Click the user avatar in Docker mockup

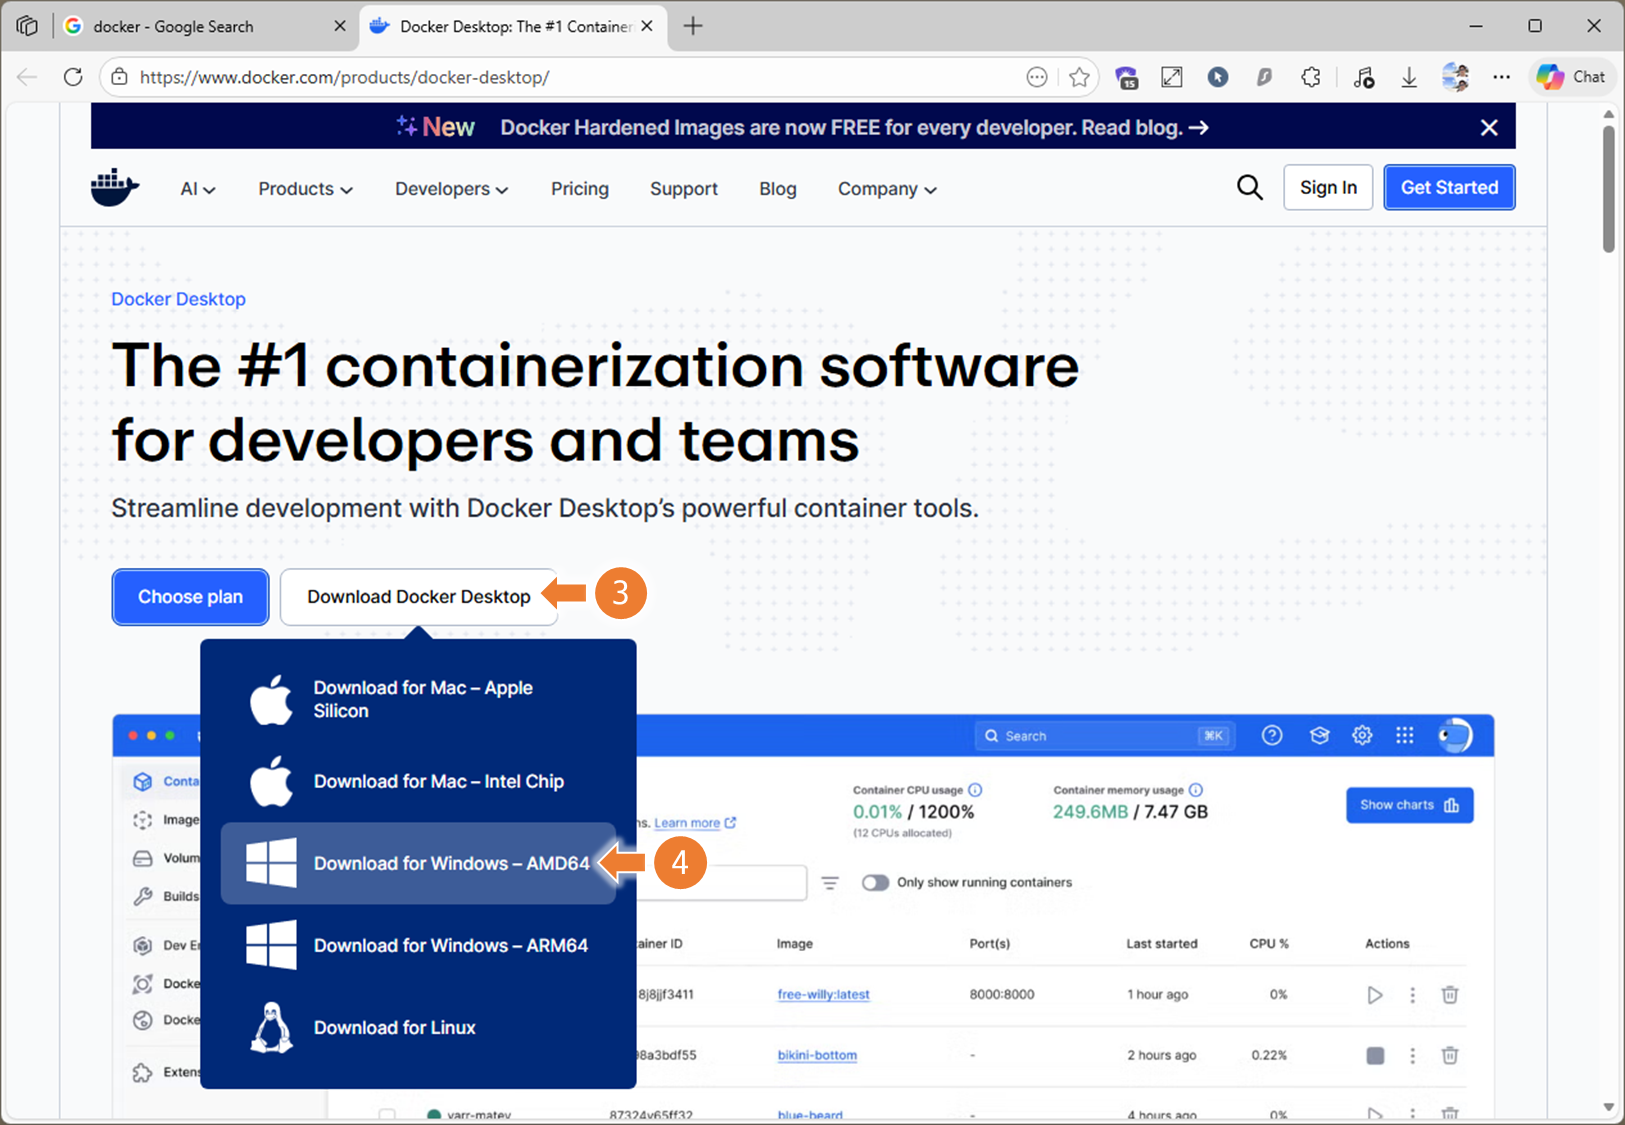pos(1455,735)
